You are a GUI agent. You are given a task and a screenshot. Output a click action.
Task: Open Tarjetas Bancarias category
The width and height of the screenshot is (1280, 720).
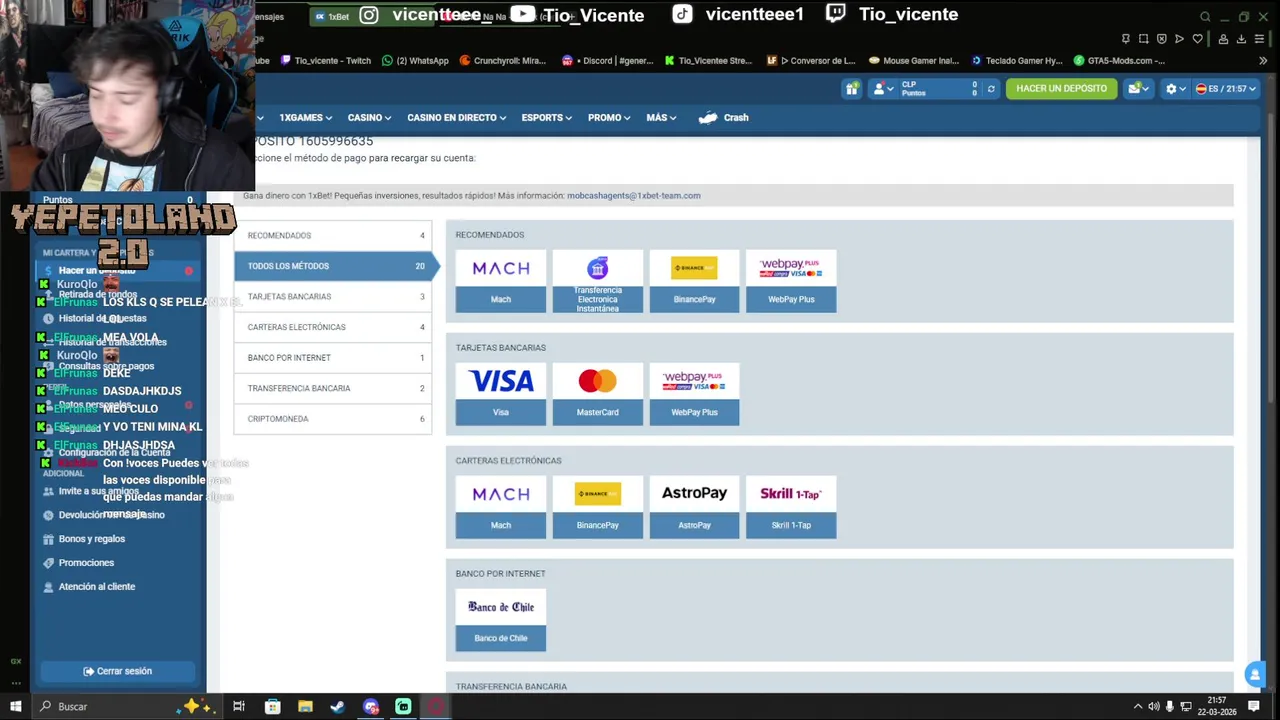(x=333, y=297)
